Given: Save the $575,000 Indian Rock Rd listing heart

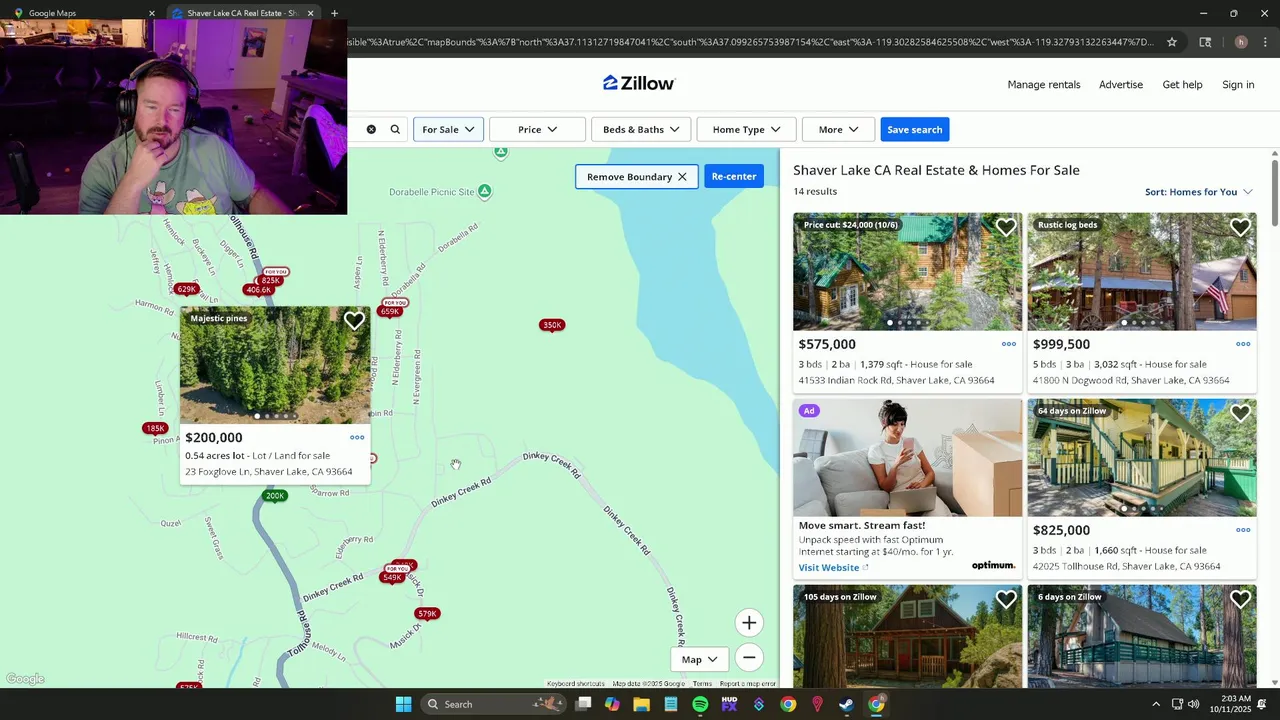Looking at the screenshot, I should (1006, 228).
